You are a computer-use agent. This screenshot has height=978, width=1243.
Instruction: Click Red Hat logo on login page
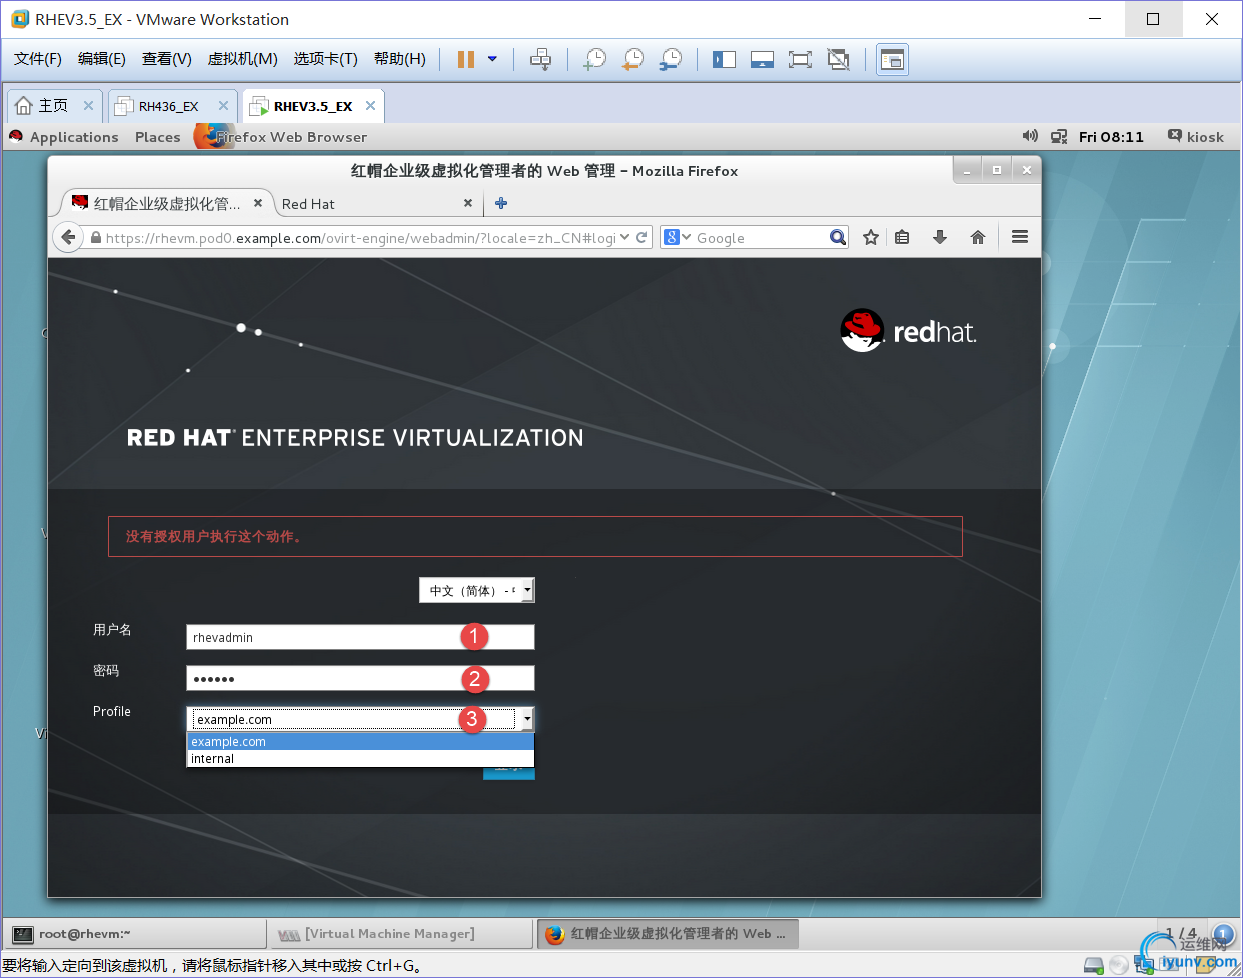tap(908, 331)
